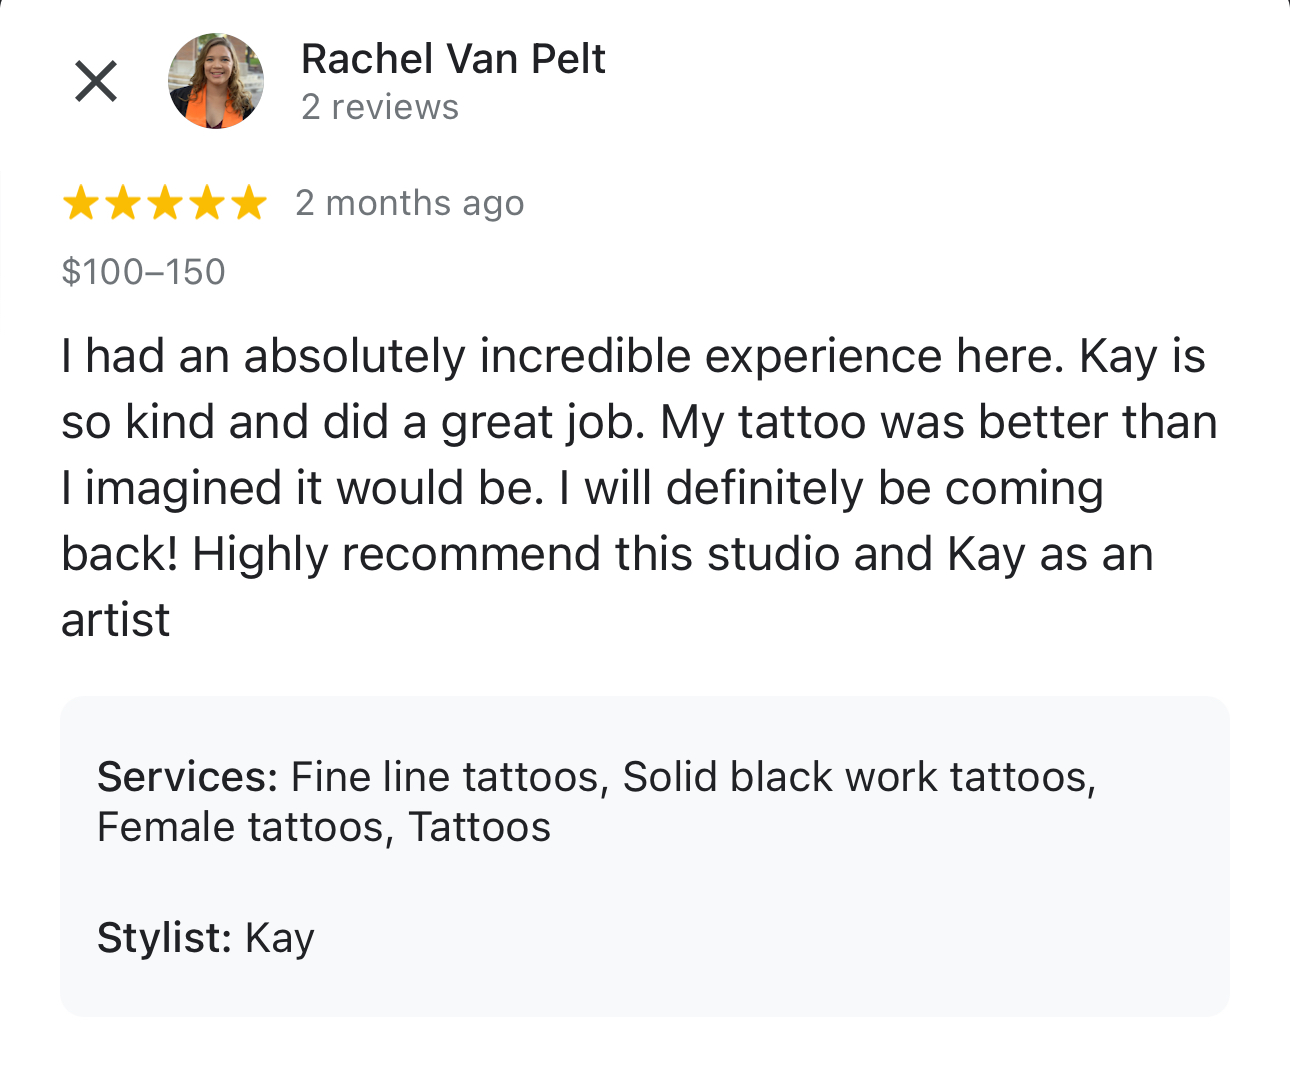Screen dimensions: 1290x1073
Task: Click the fourth rating star
Action: pyautogui.click(x=207, y=204)
